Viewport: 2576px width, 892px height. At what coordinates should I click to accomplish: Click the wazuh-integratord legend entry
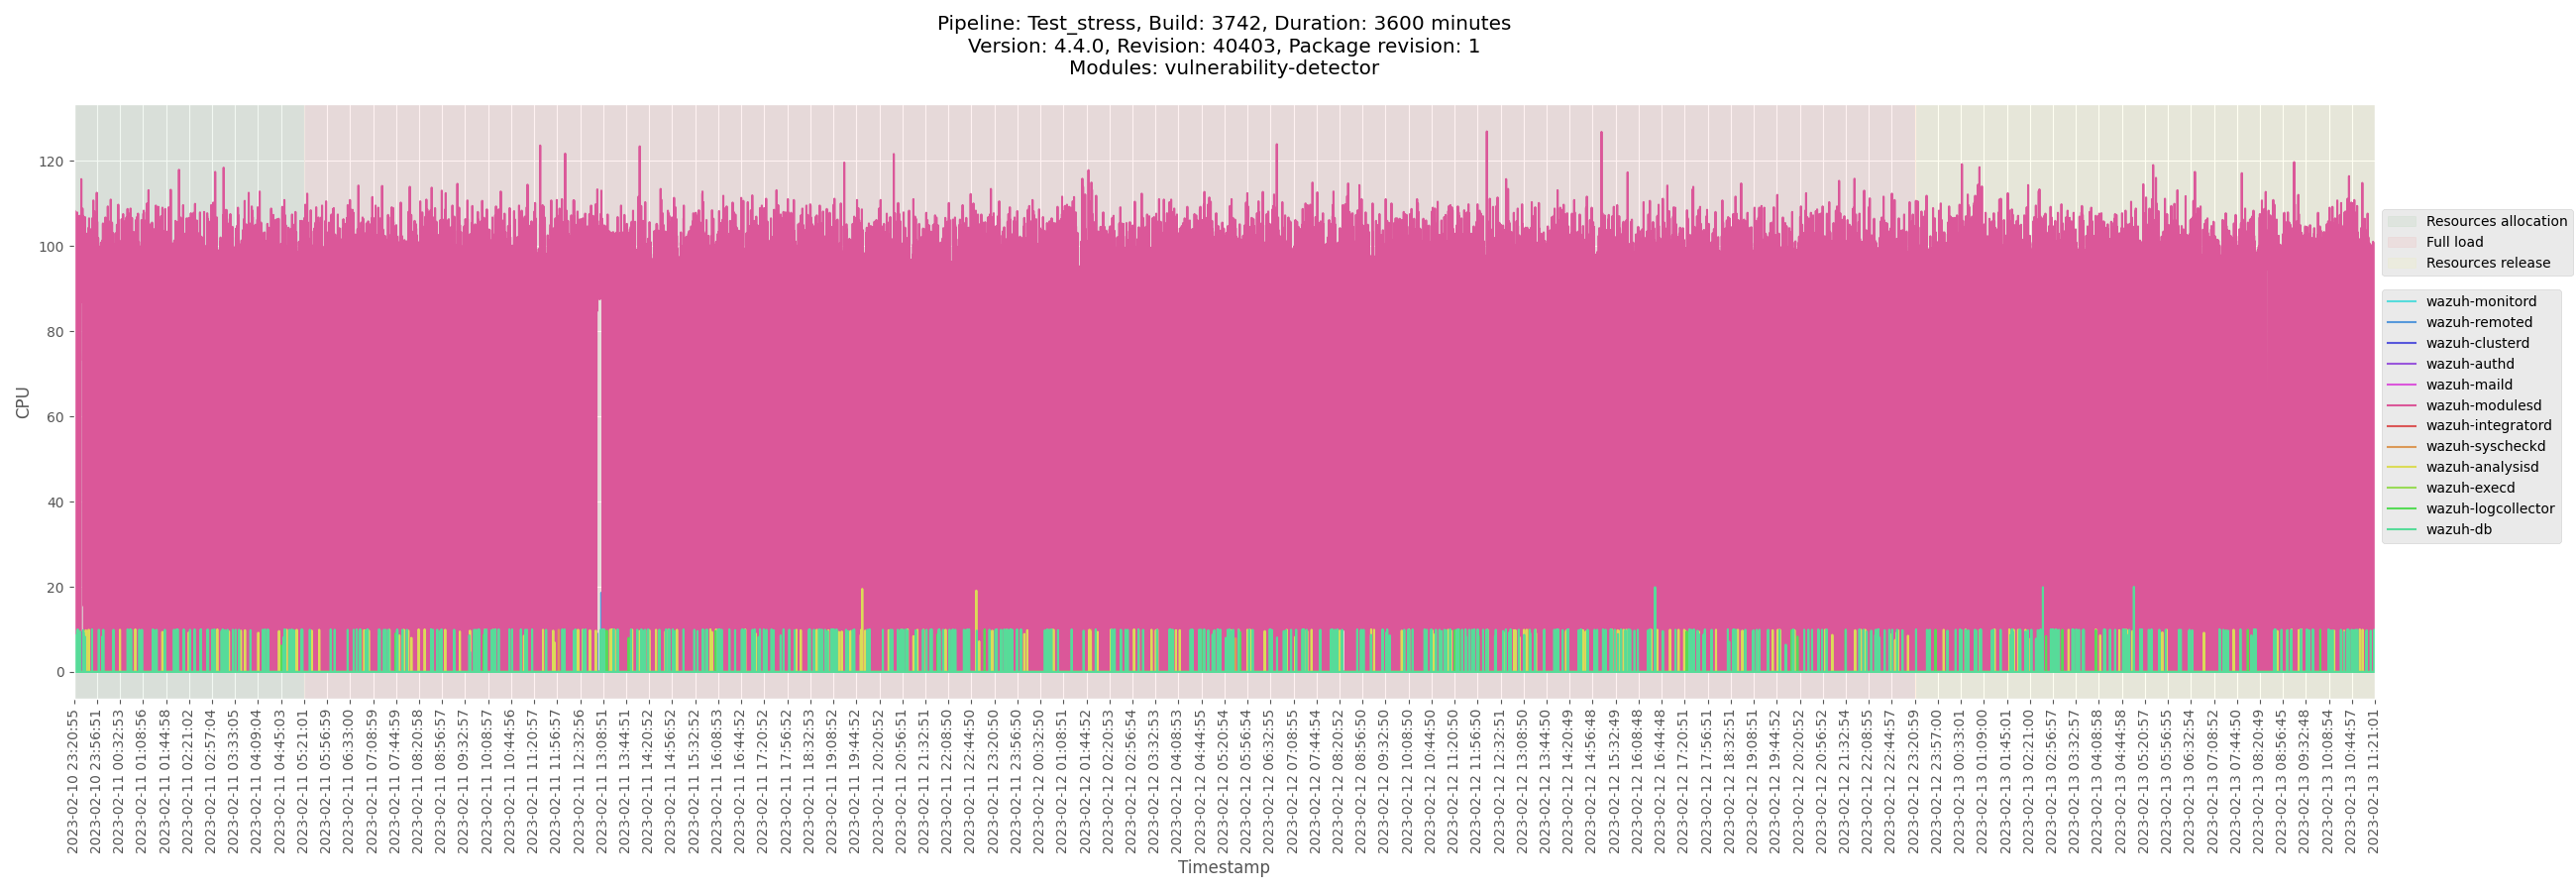click(x=2488, y=425)
